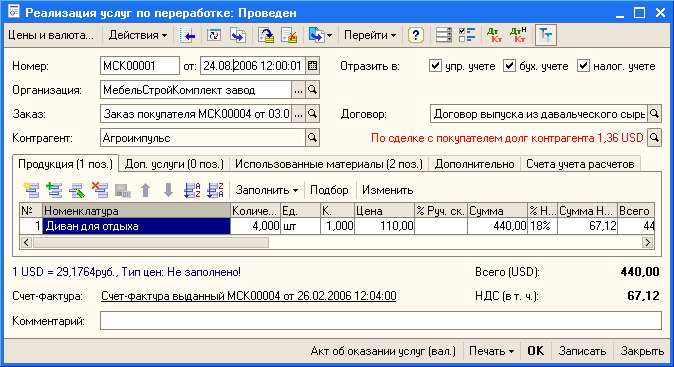
Task: Open calendar picker next to date field
Action: tap(313, 66)
